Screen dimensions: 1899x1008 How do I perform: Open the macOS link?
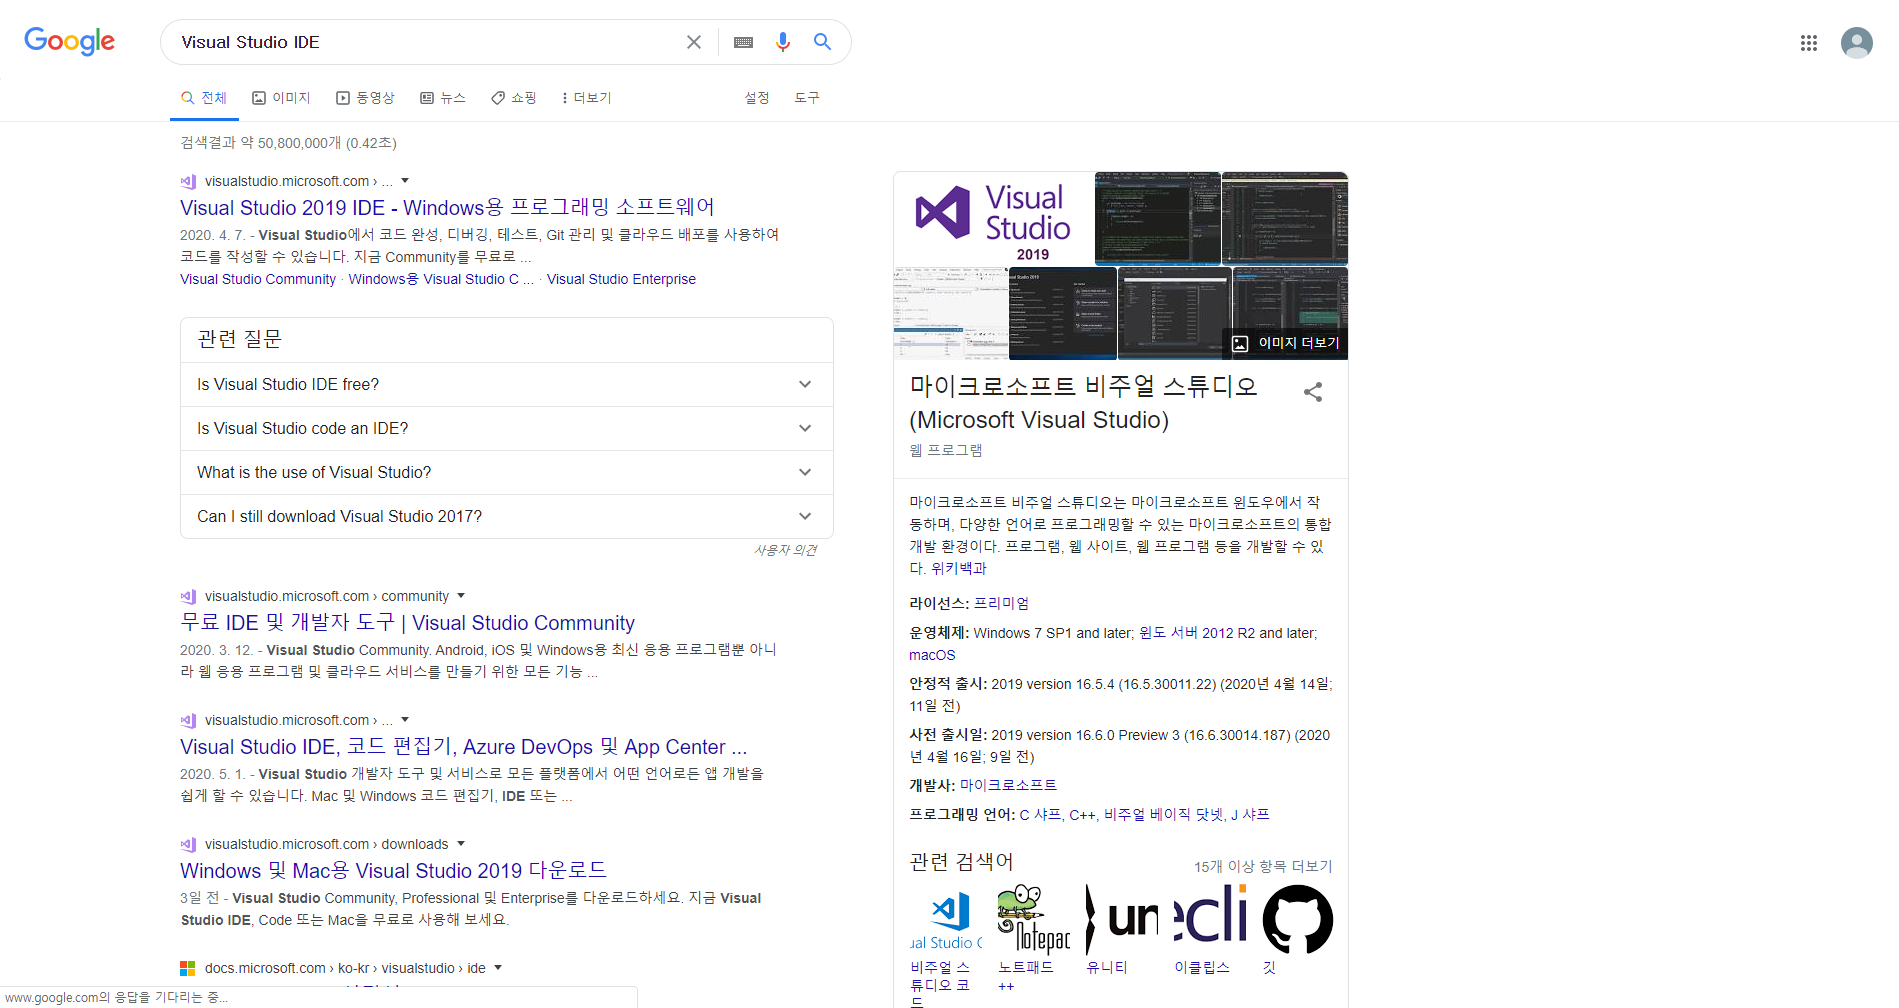click(x=932, y=655)
